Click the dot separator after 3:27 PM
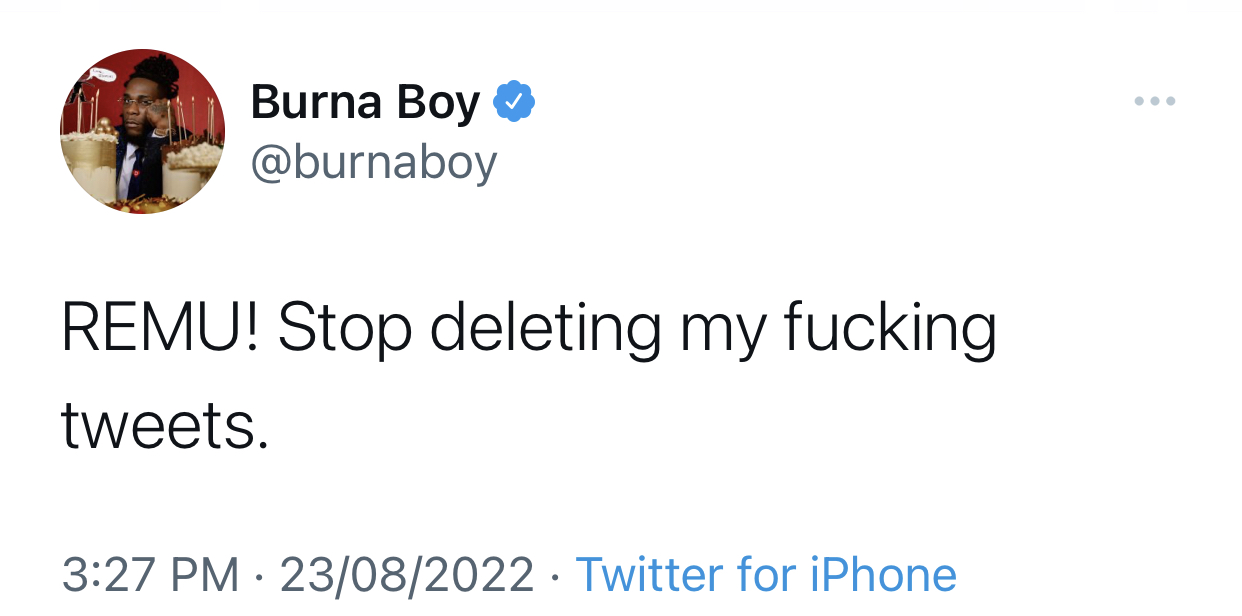 (x=259, y=576)
